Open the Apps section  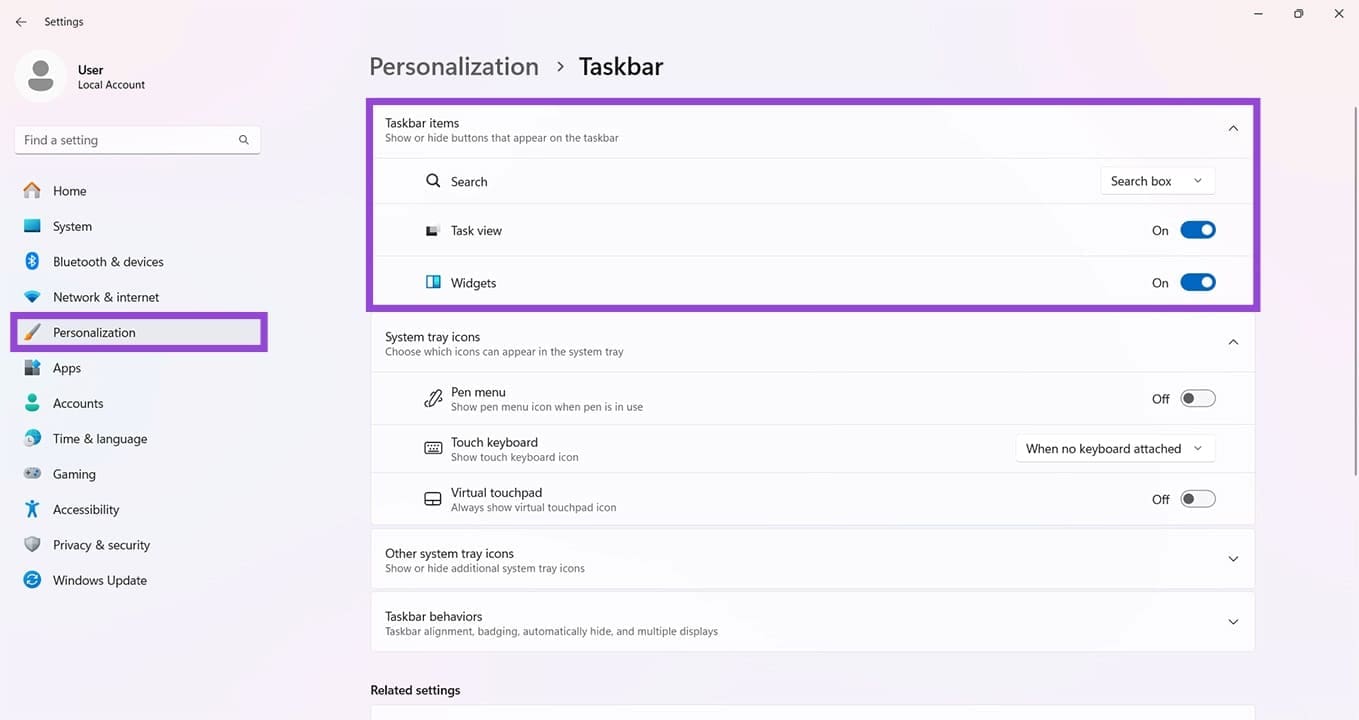pyautogui.click(x=33, y=367)
